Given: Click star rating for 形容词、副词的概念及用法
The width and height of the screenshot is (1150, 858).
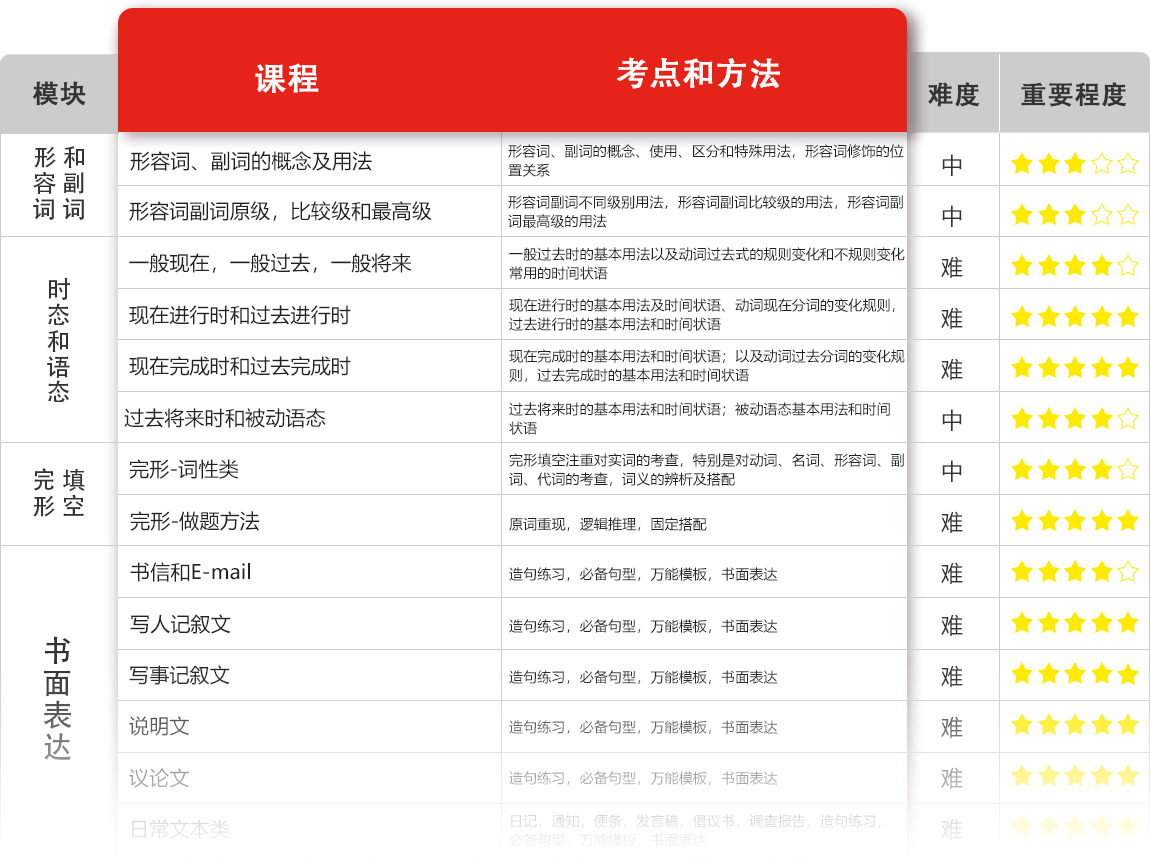Looking at the screenshot, I should [1074, 164].
